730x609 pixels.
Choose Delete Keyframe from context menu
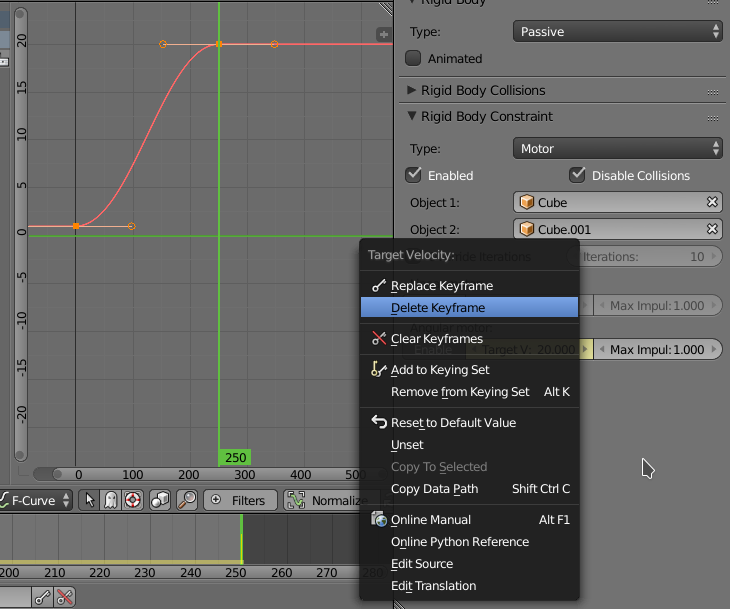469,307
